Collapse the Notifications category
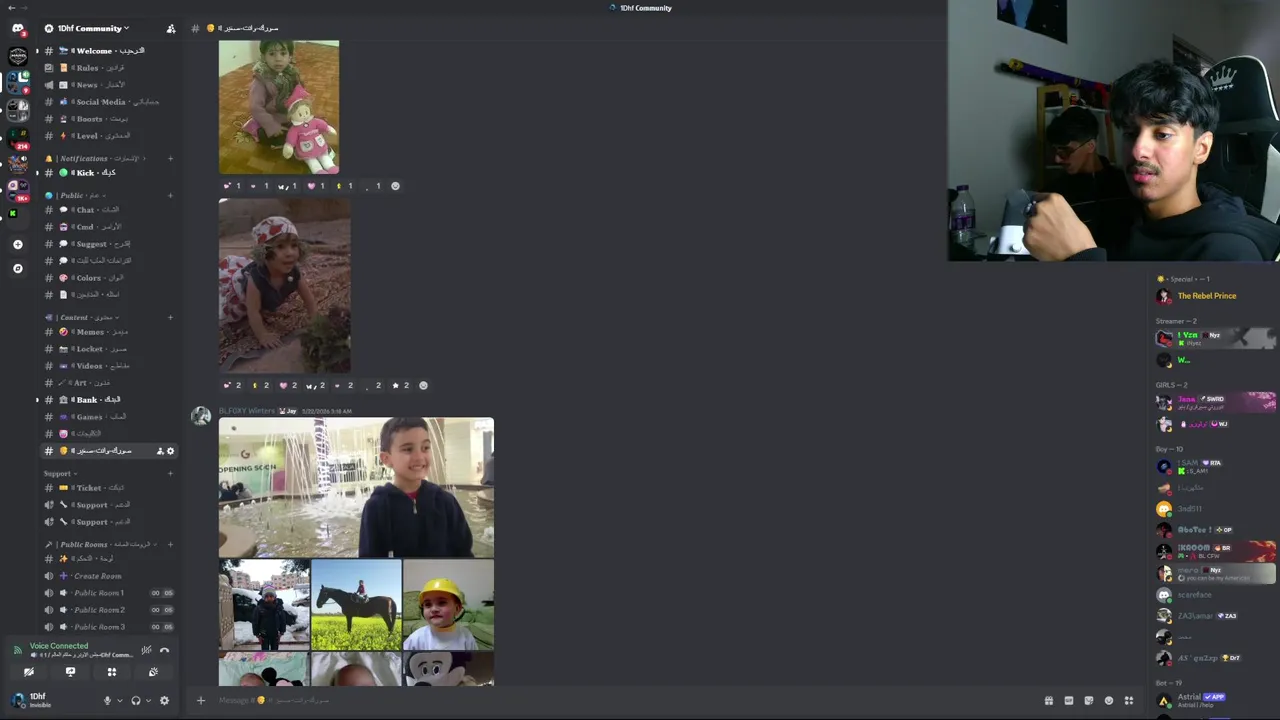The image size is (1280, 720). point(97,158)
